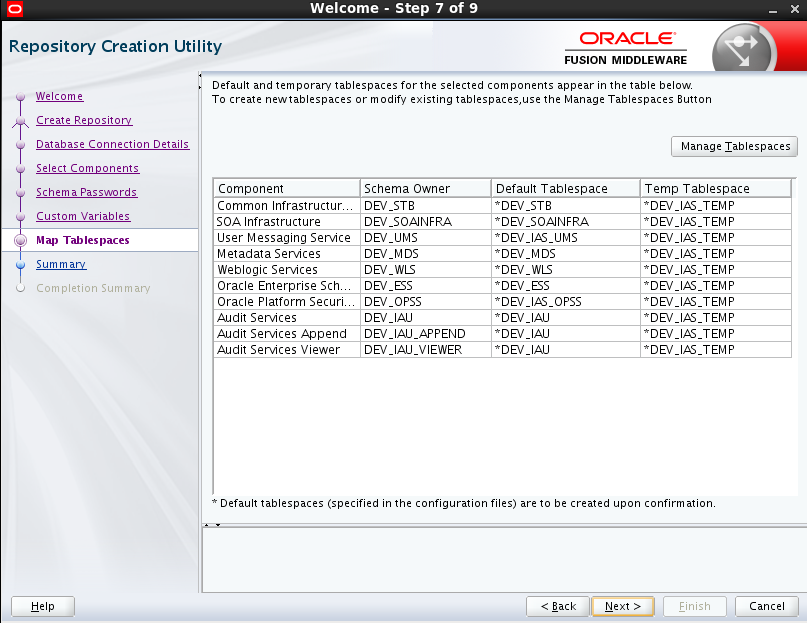This screenshot has width=807, height=623.
Task: Go to the Welcome step
Action: click(x=59, y=96)
